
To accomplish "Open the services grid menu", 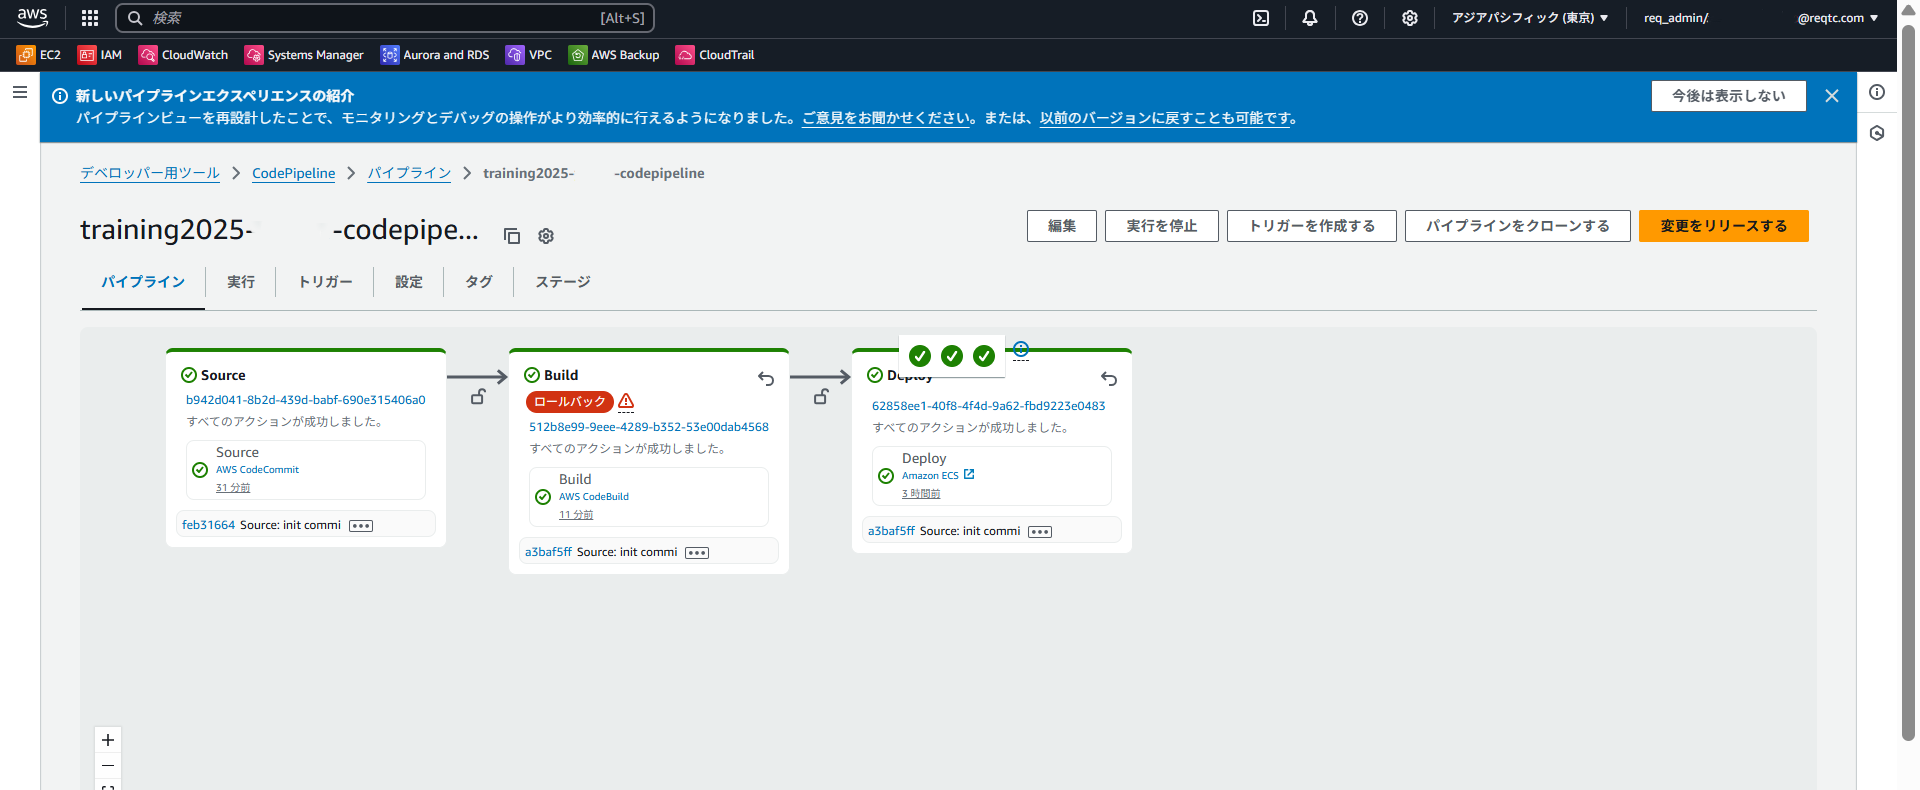I will 90,18.
